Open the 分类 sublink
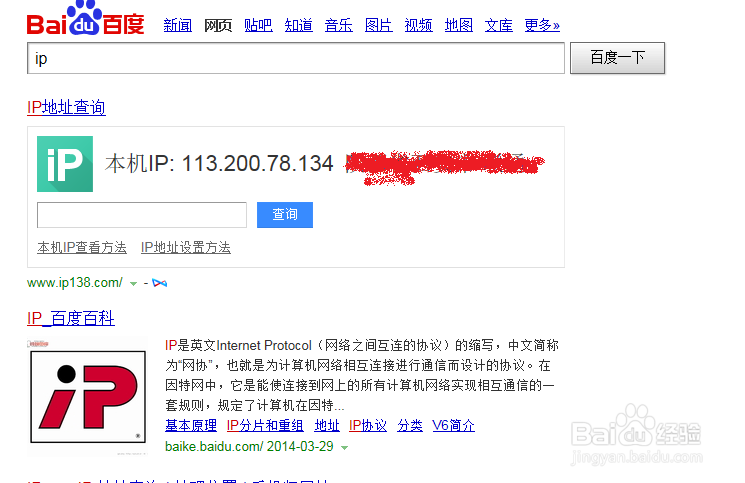The height and width of the screenshot is (483, 745). (410, 426)
